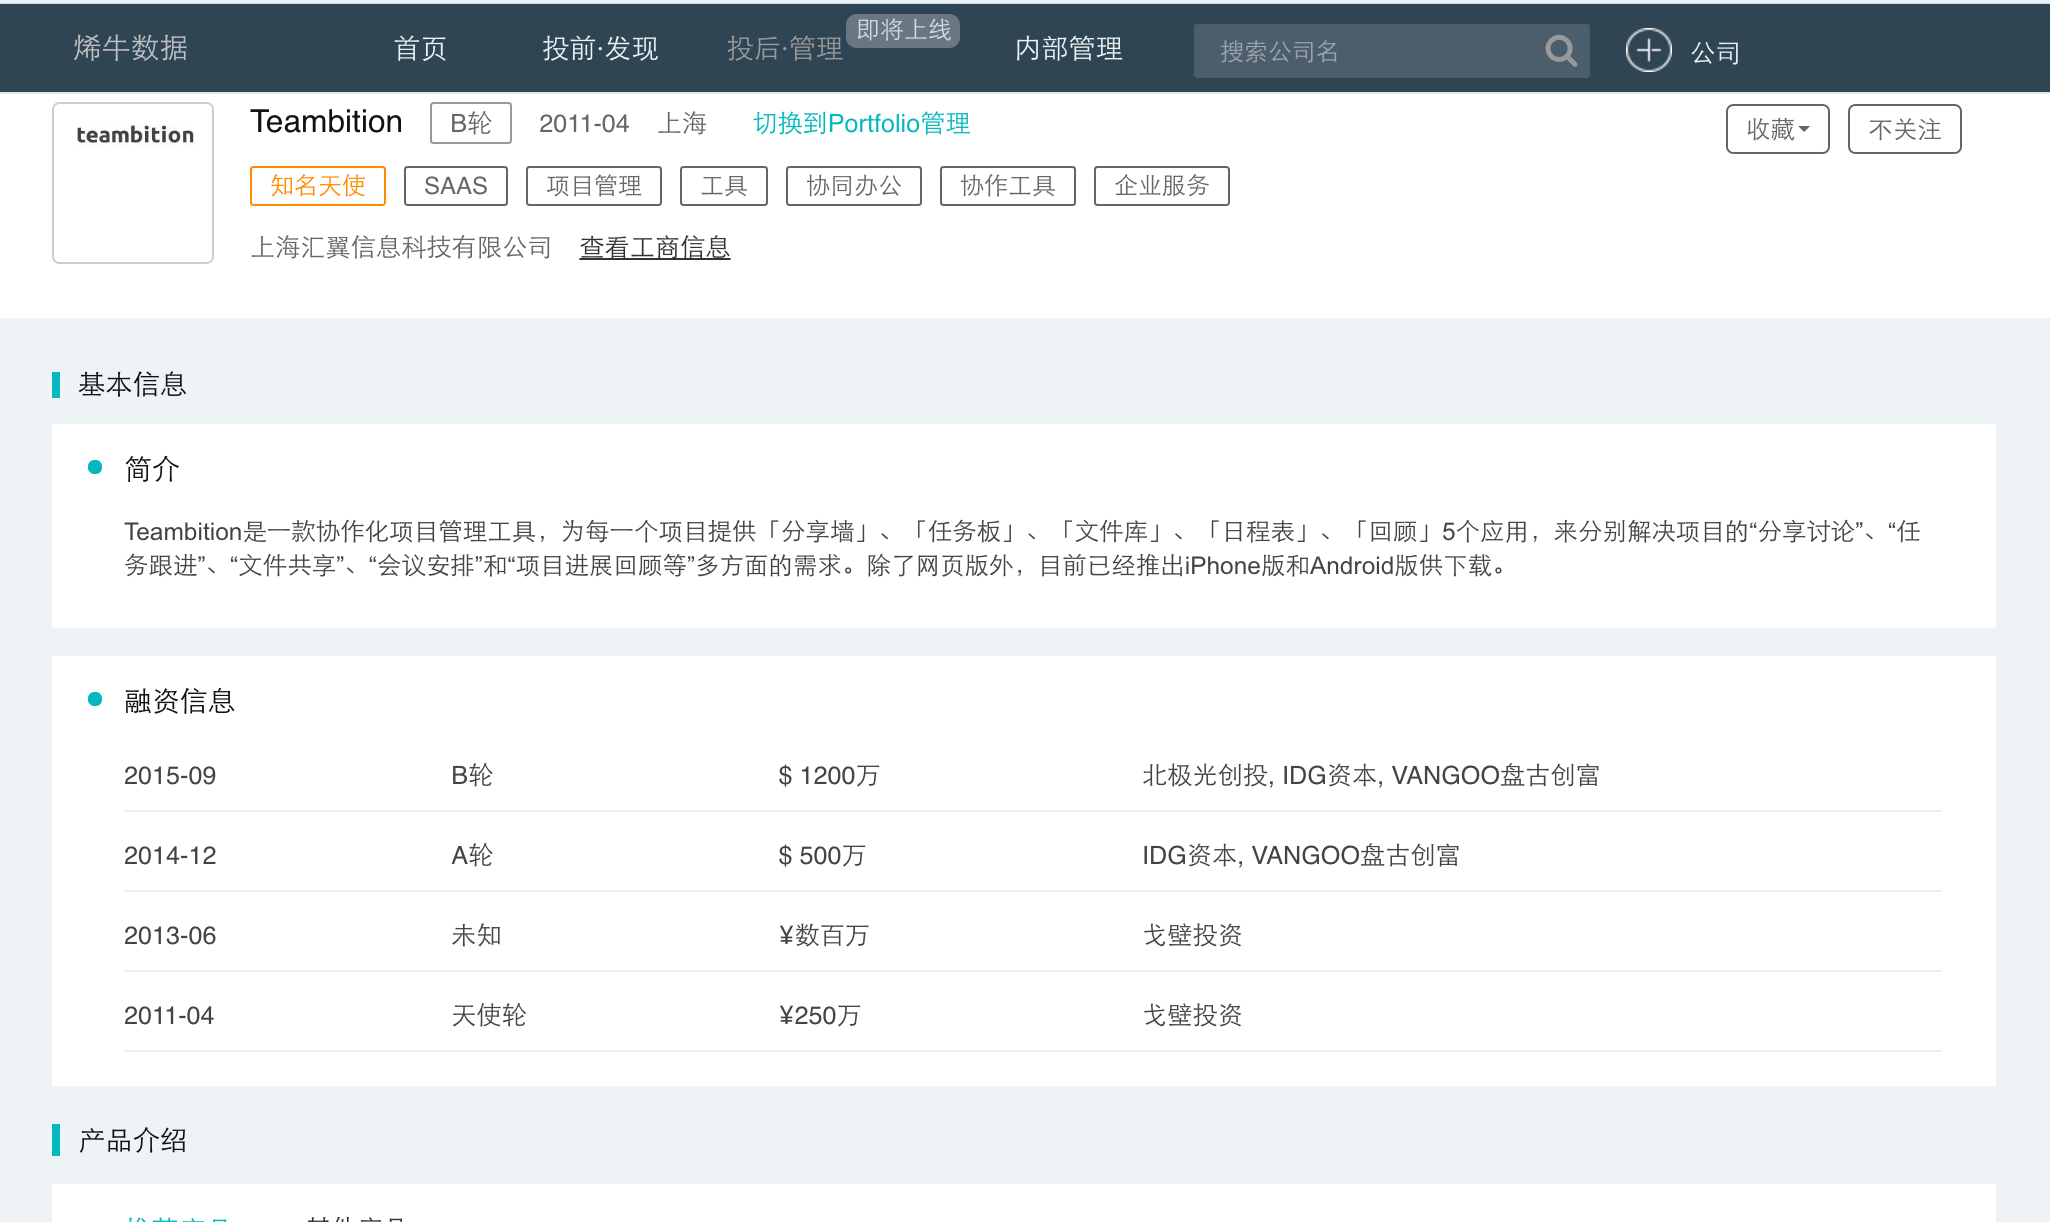The width and height of the screenshot is (2050, 1222).
Task: Click the 烯牛数据 brand logo
Action: point(130,48)
